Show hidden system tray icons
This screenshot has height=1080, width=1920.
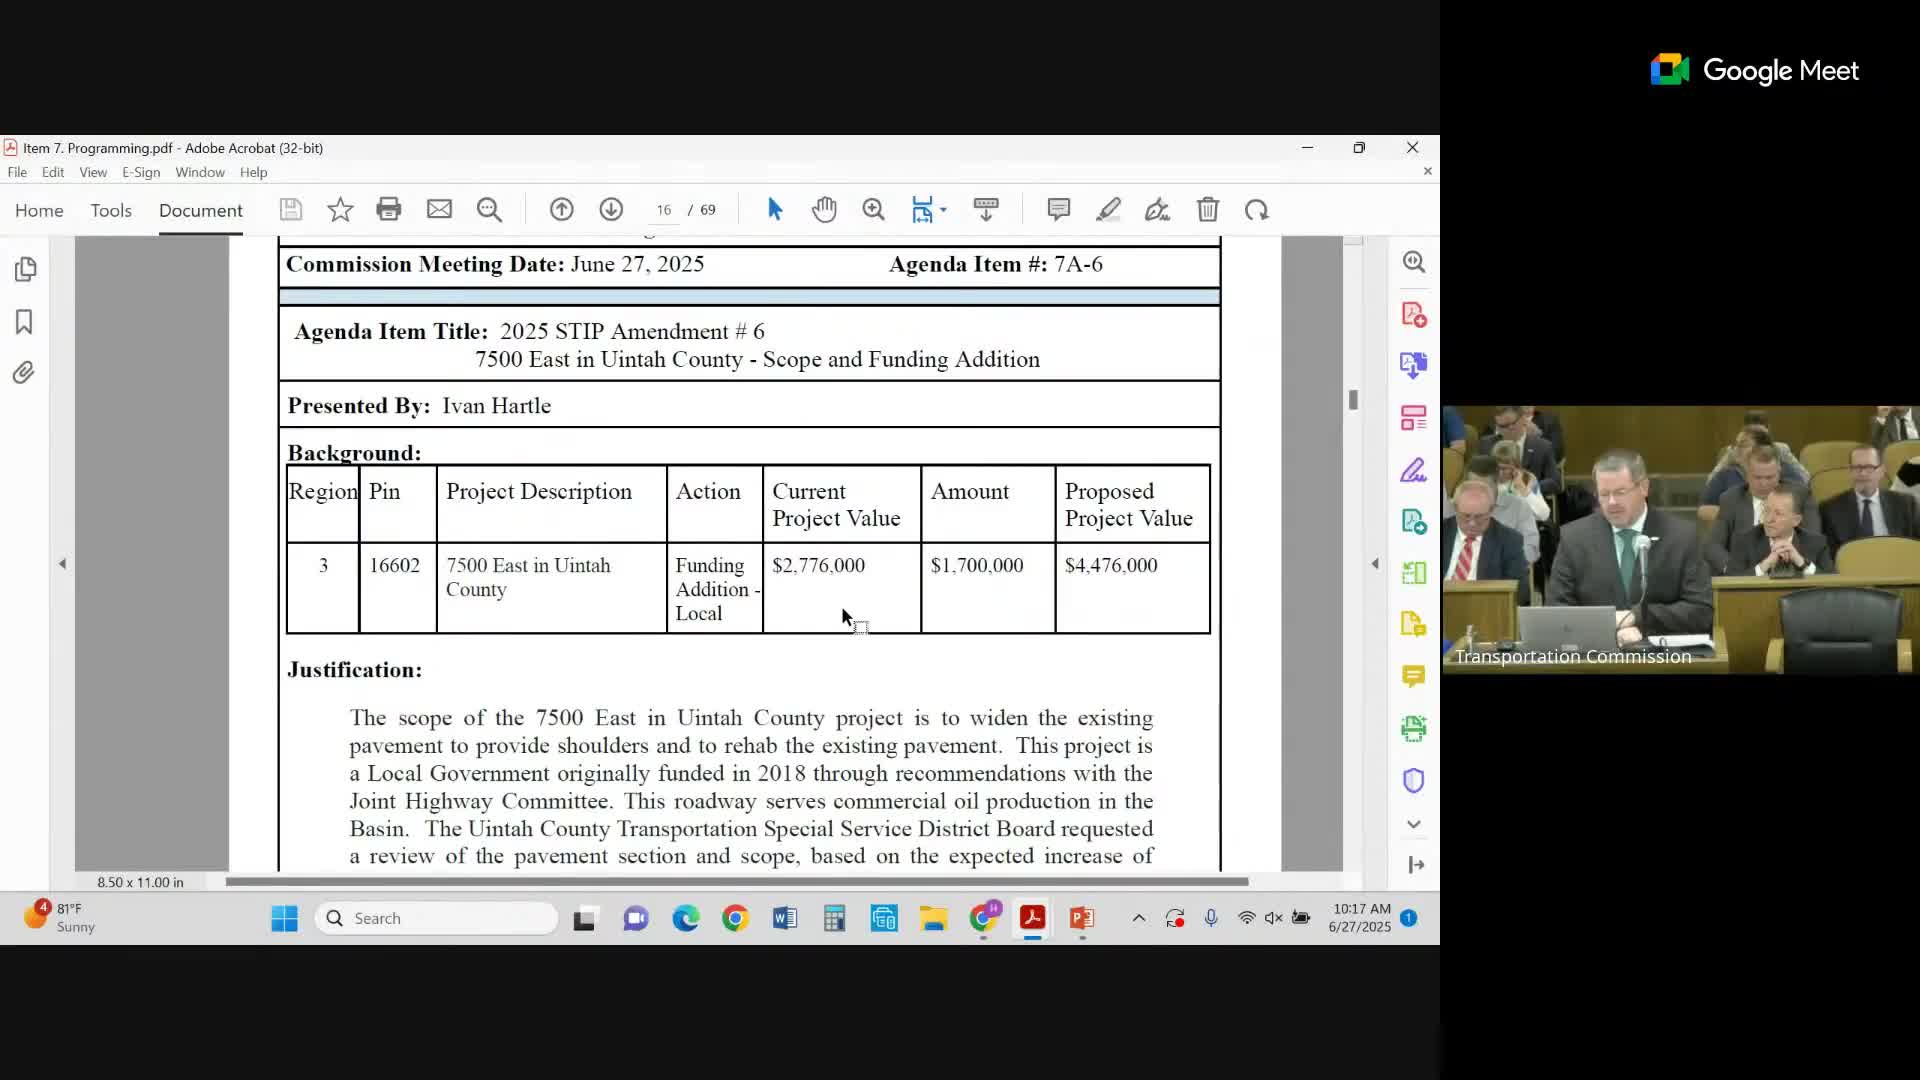click(x=1139, y=918)
